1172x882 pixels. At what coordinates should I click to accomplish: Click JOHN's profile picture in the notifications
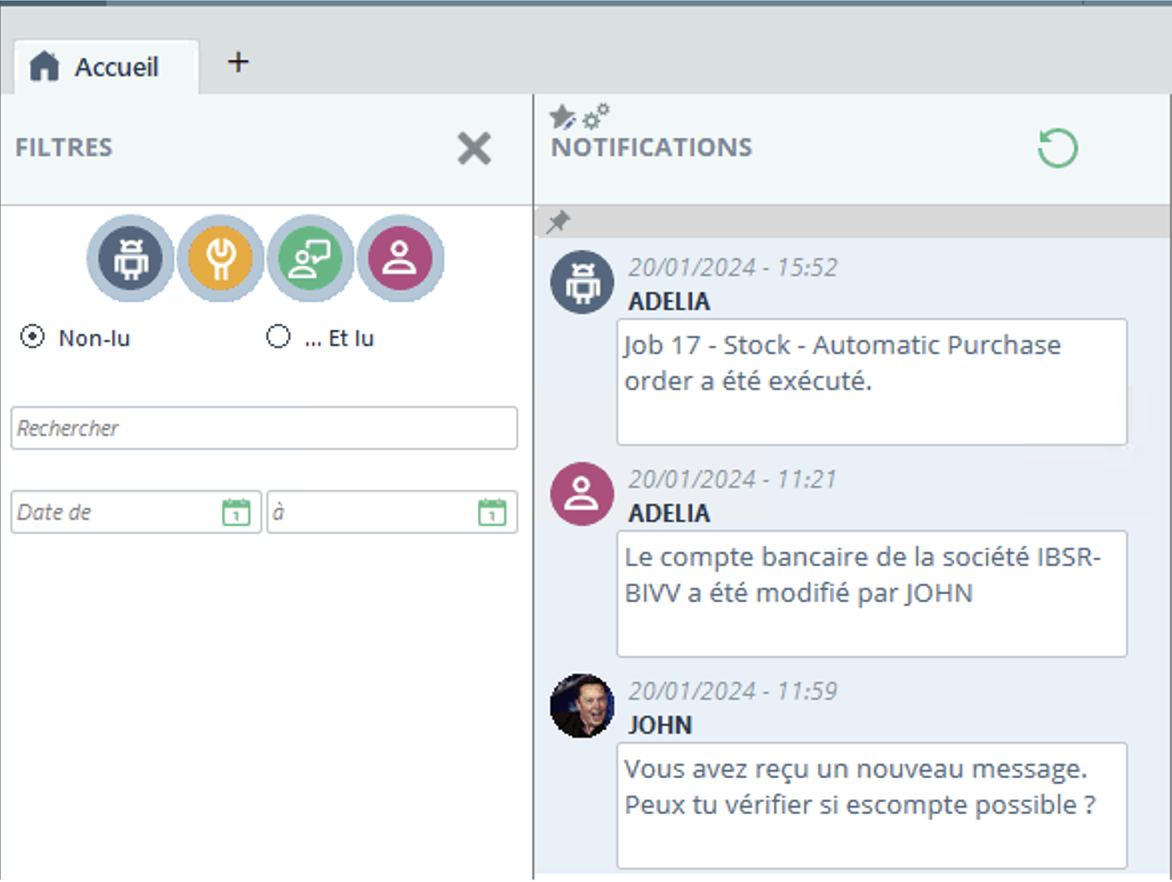click(581, 705)
